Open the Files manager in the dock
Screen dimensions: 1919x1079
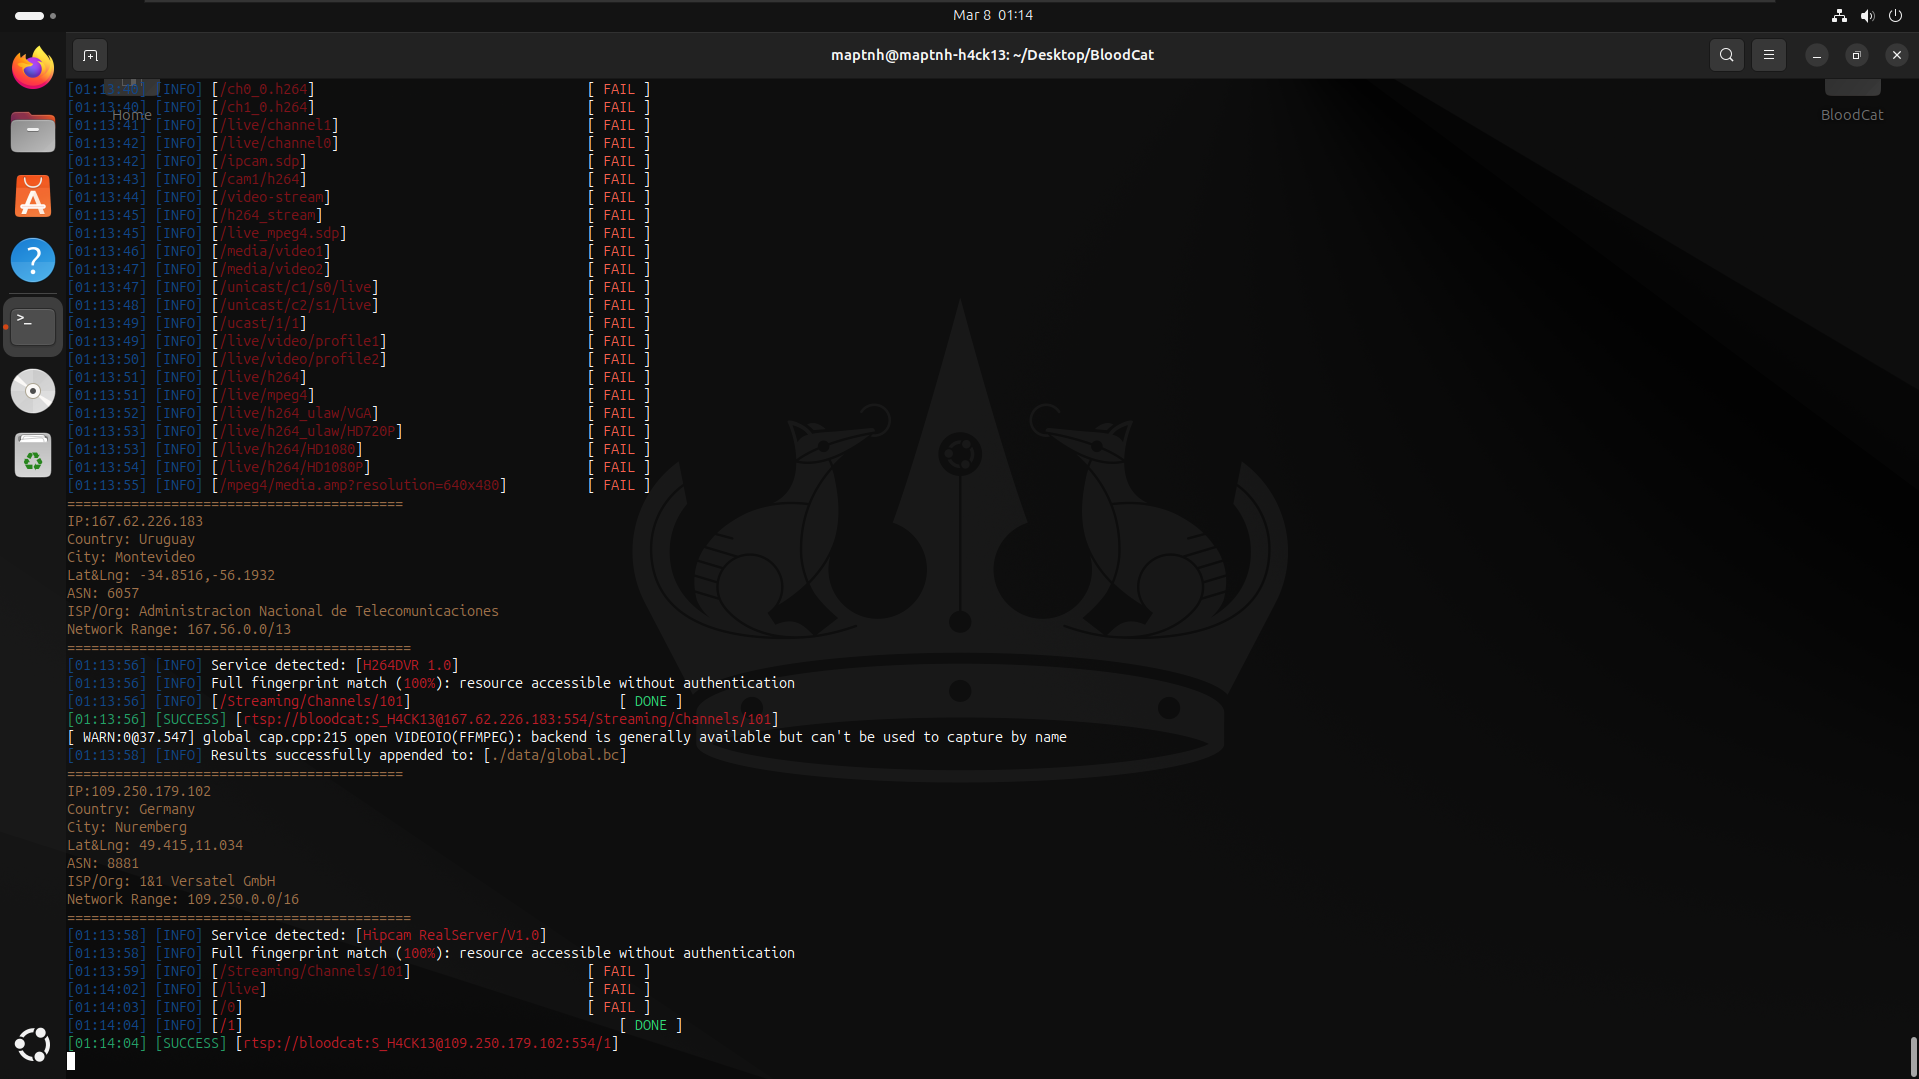[33, 132]
